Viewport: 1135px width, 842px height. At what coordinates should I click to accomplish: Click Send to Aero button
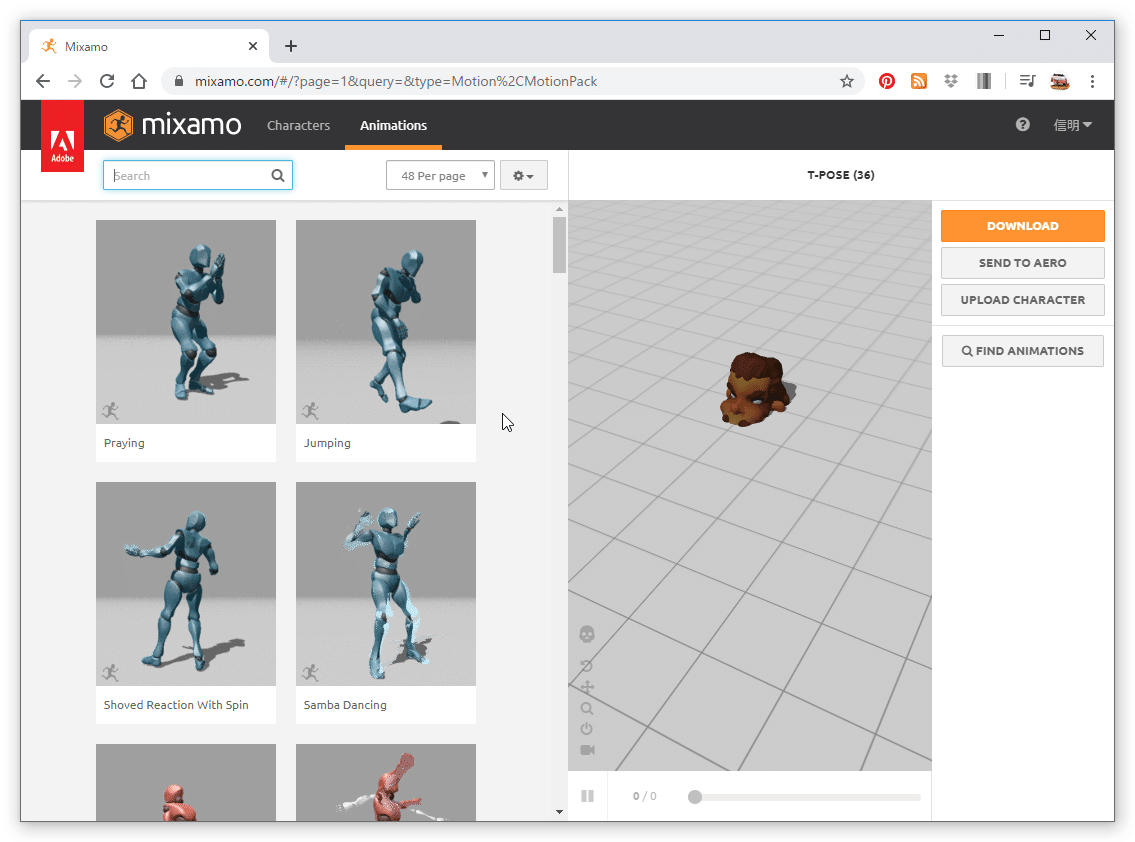1022,263
